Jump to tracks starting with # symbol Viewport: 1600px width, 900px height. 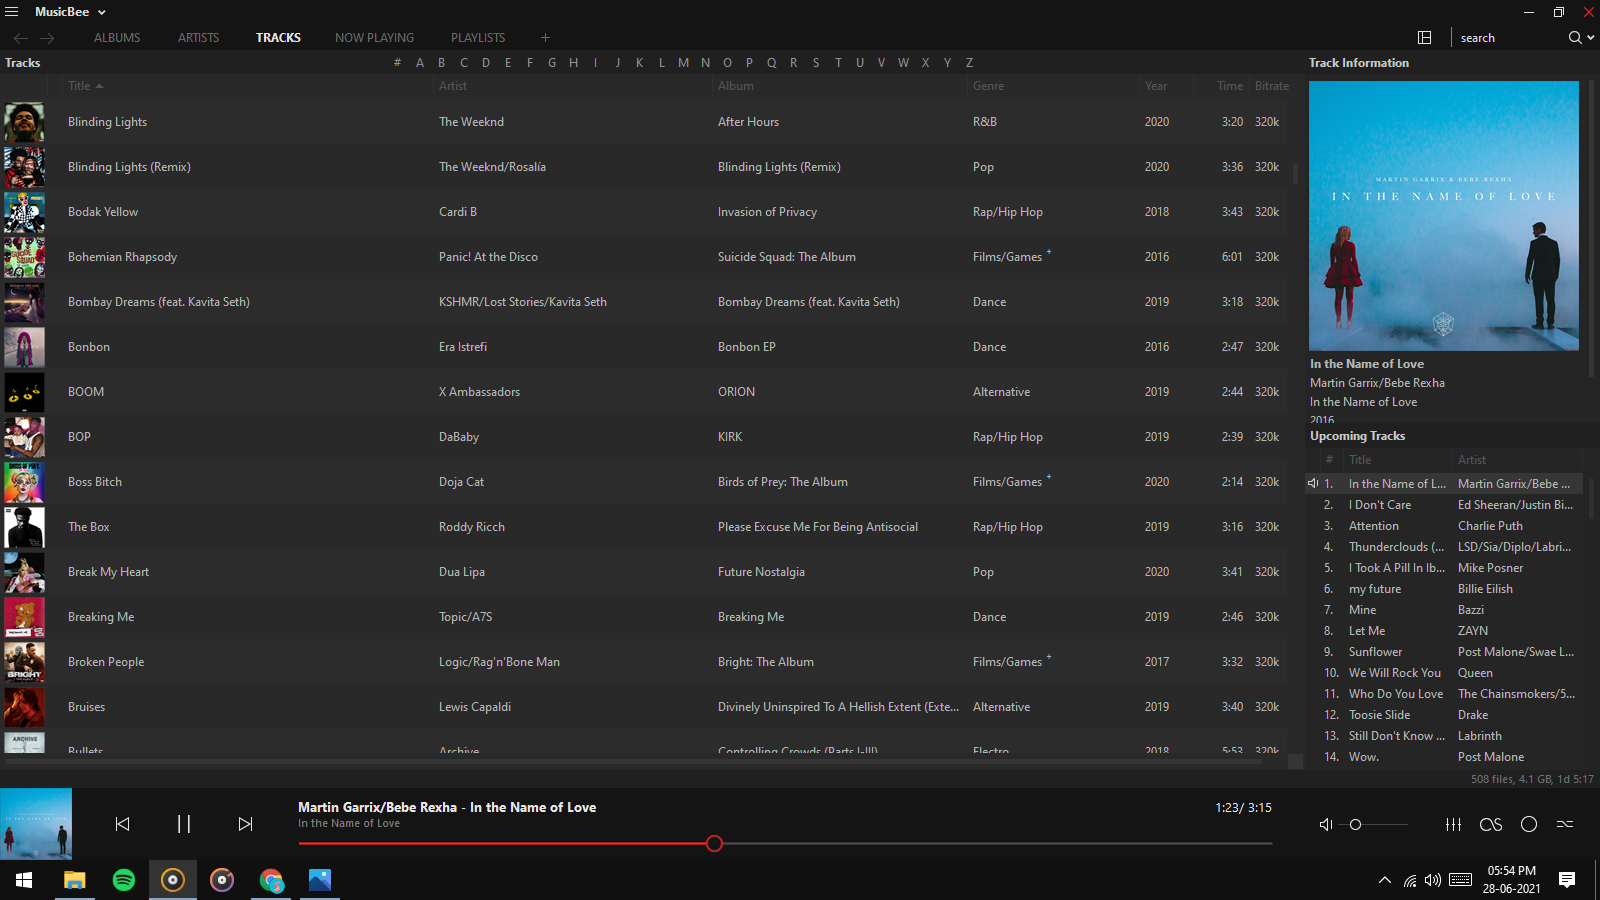click(x=397, y=63)
